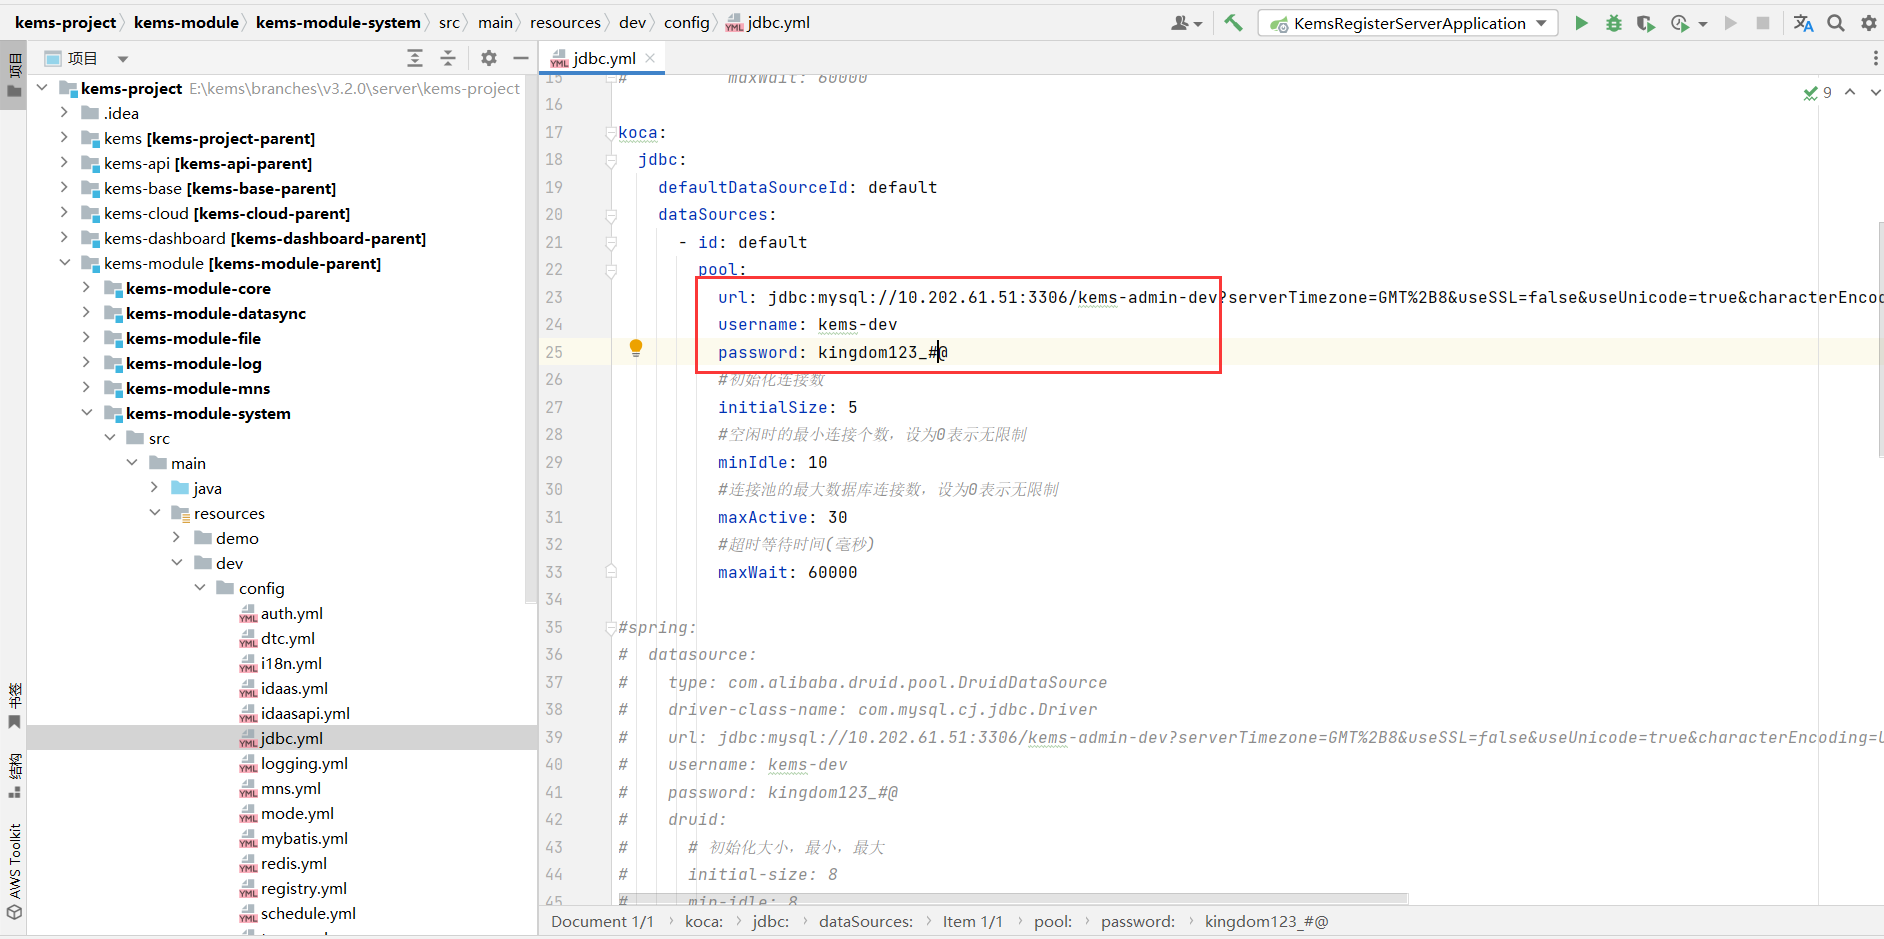The width and height of the screenshot is (1884, 939).
Task: Click resources breadcrumb in navigation bar
Action: 565,22
